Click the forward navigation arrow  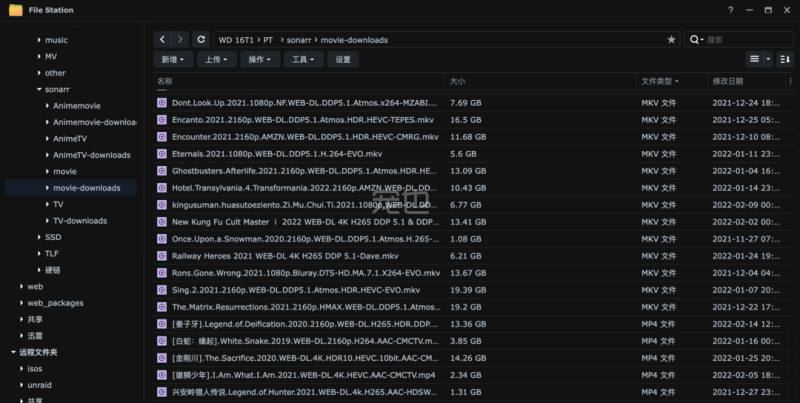coord(180,39)
